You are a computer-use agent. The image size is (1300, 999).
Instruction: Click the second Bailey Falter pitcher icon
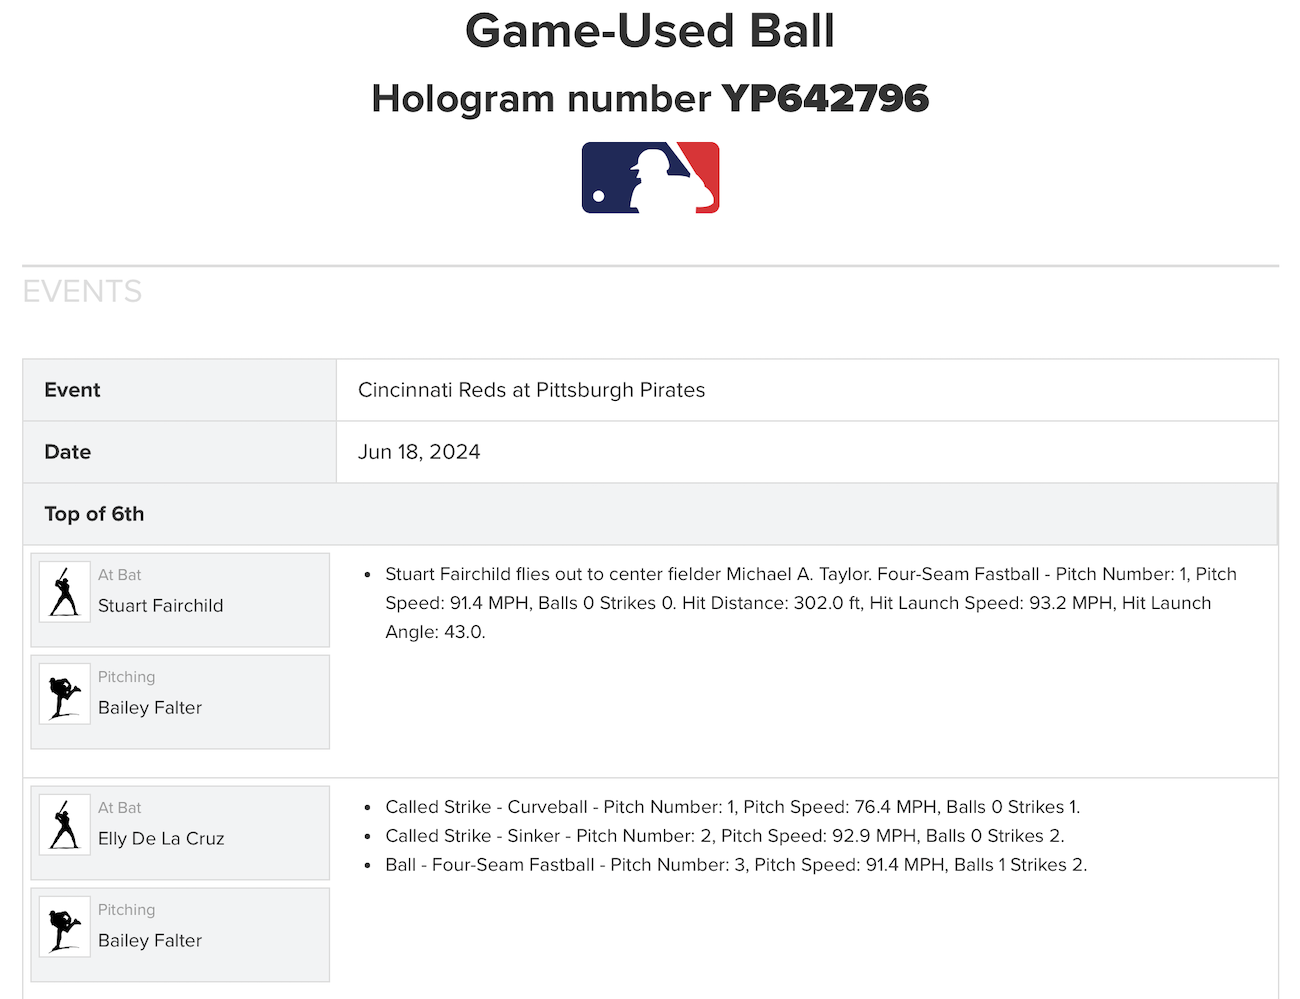click(x=65, y=927)
